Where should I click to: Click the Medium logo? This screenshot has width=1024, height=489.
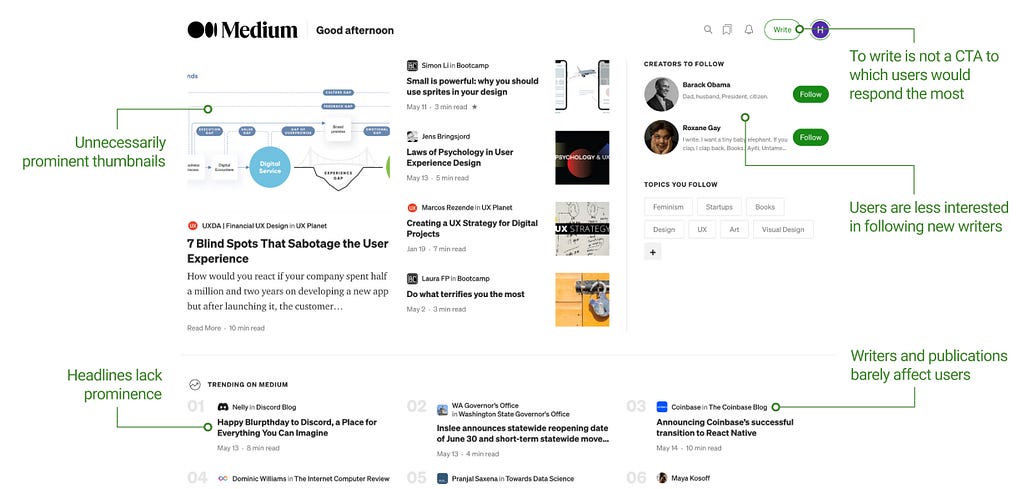[242, 30]
